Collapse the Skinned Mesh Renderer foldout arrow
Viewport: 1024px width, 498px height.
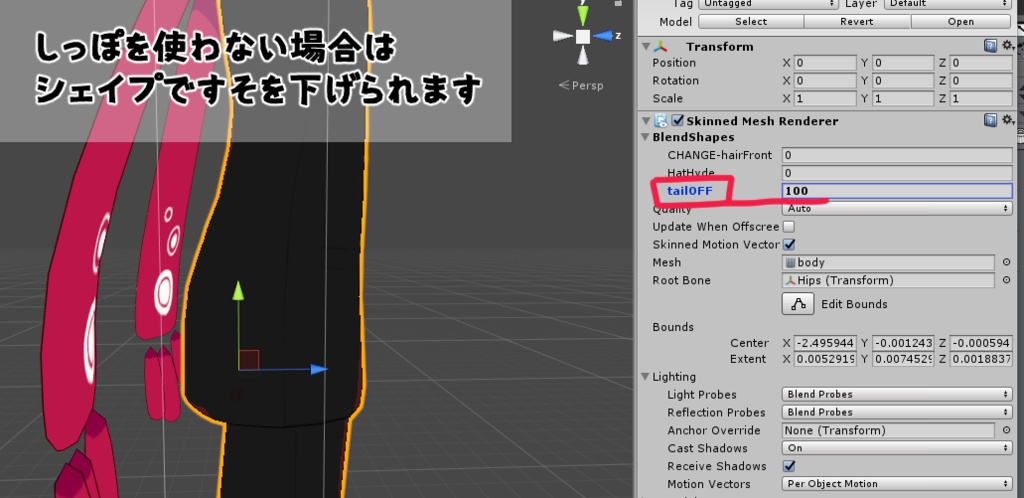[646, 121]
